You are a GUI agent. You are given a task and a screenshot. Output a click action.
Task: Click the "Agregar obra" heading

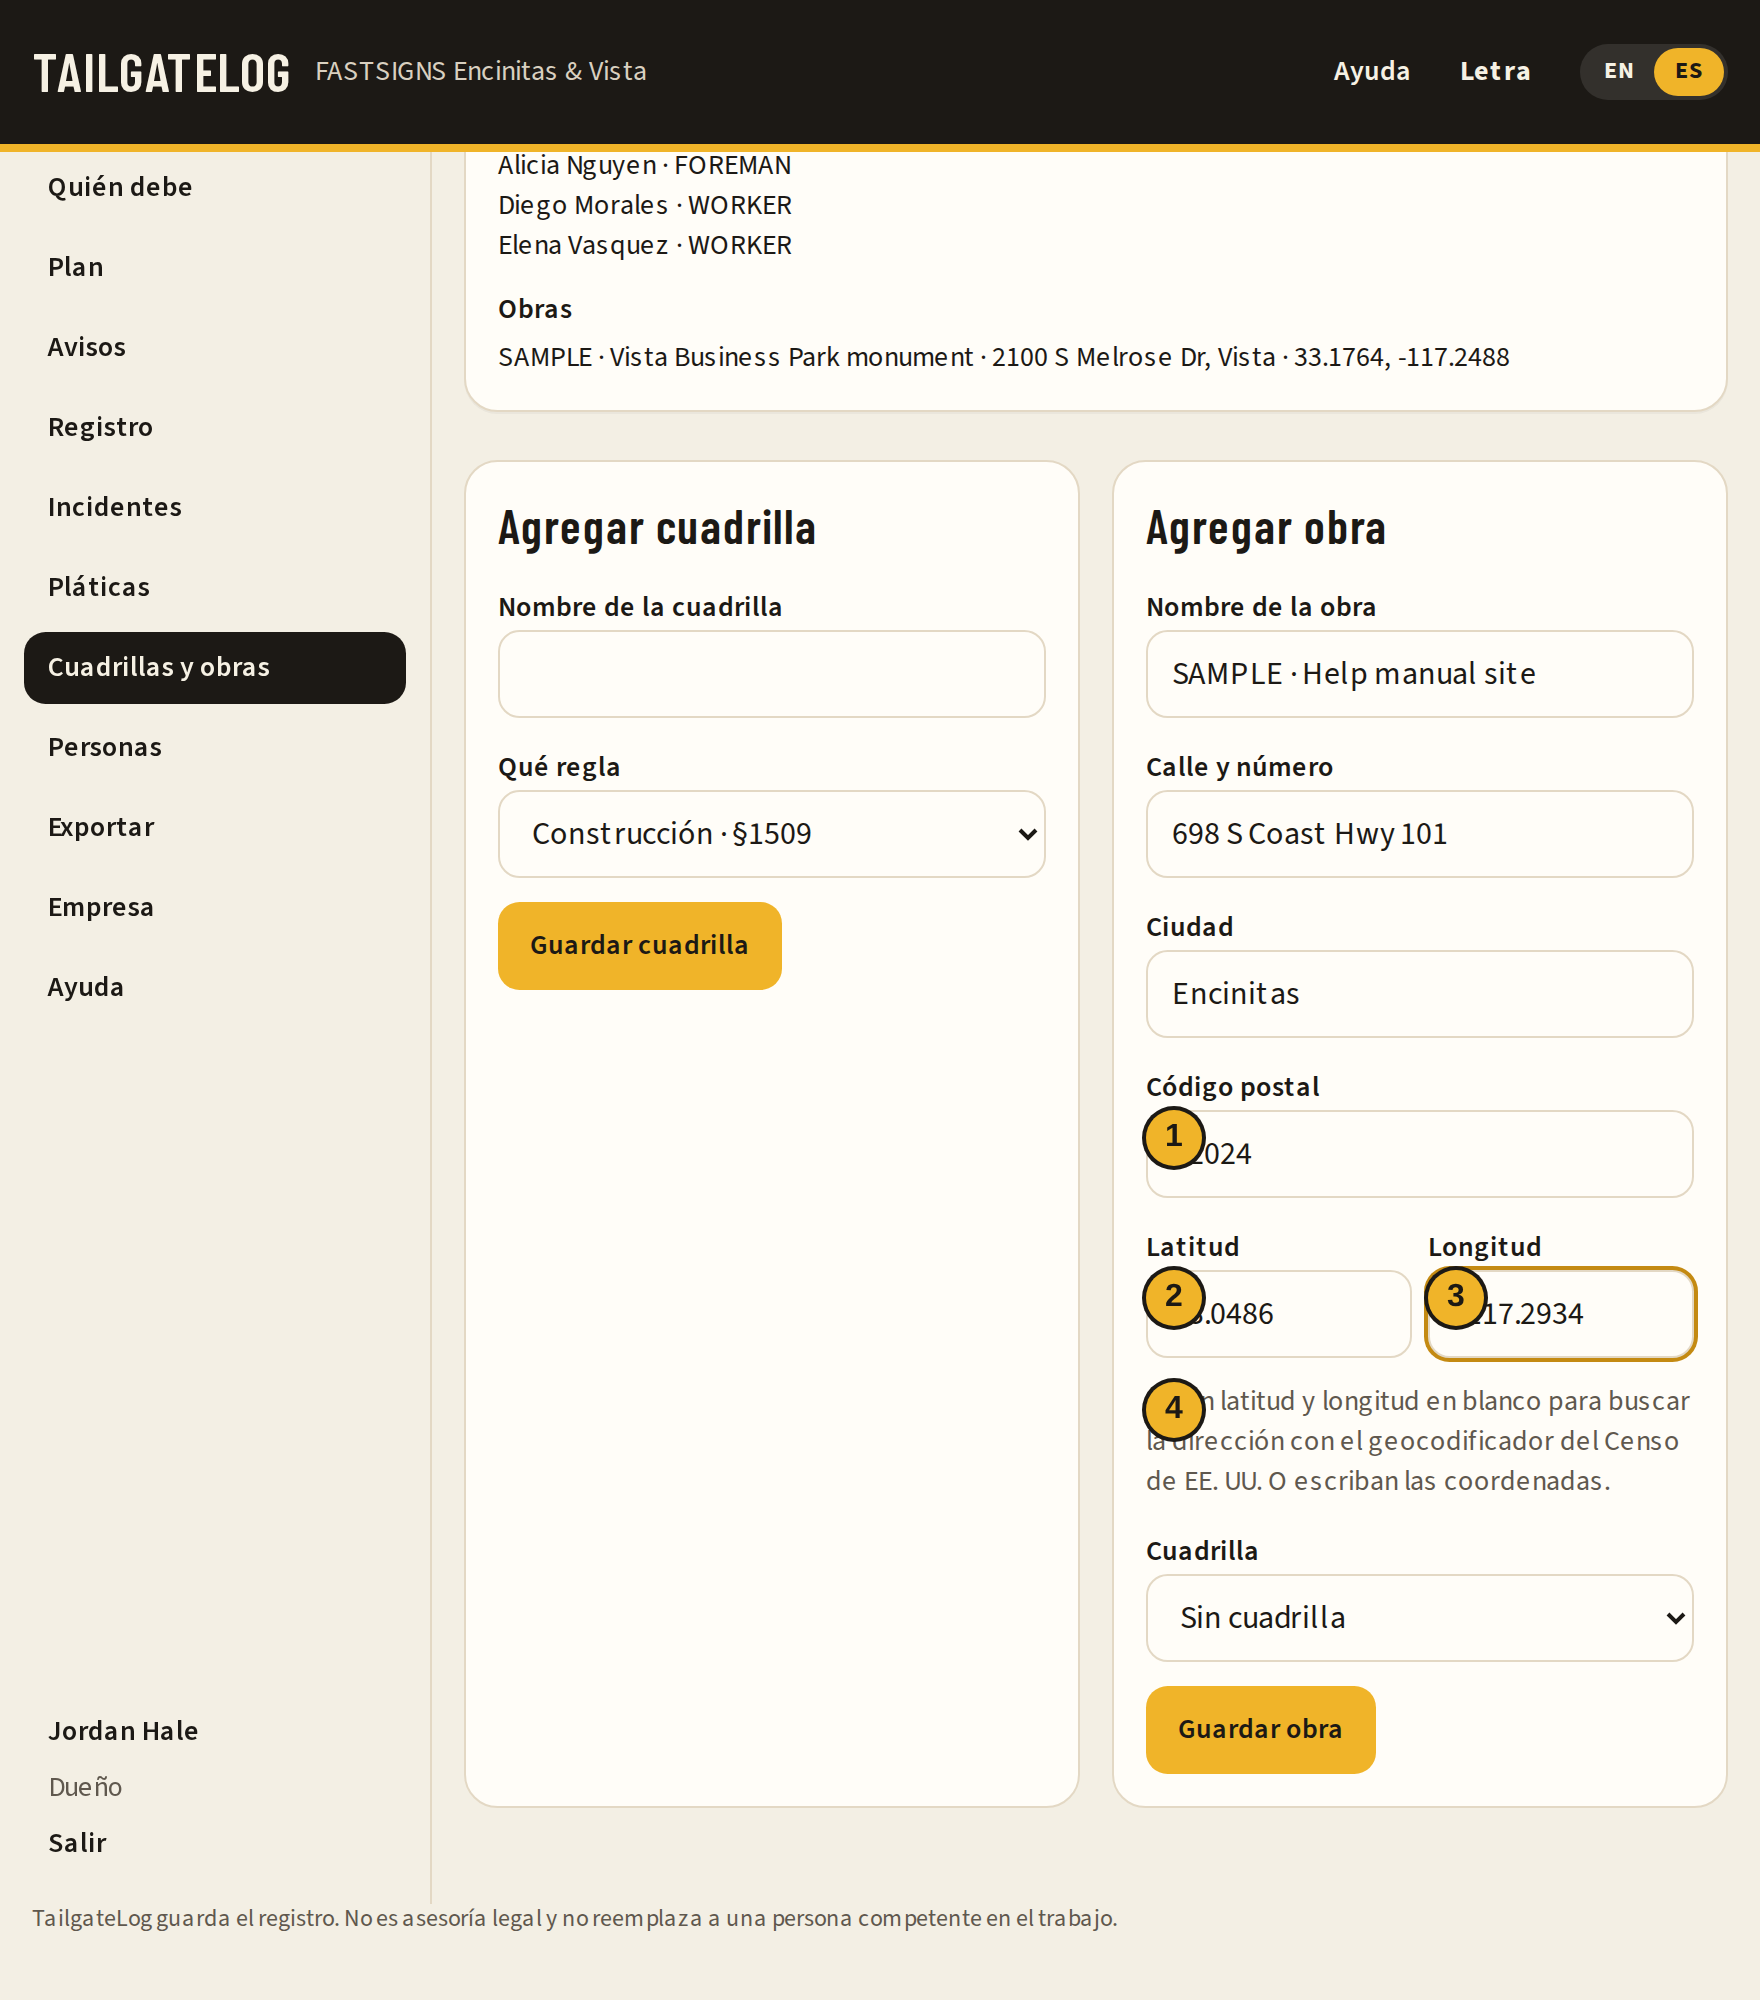point(1266,529)
